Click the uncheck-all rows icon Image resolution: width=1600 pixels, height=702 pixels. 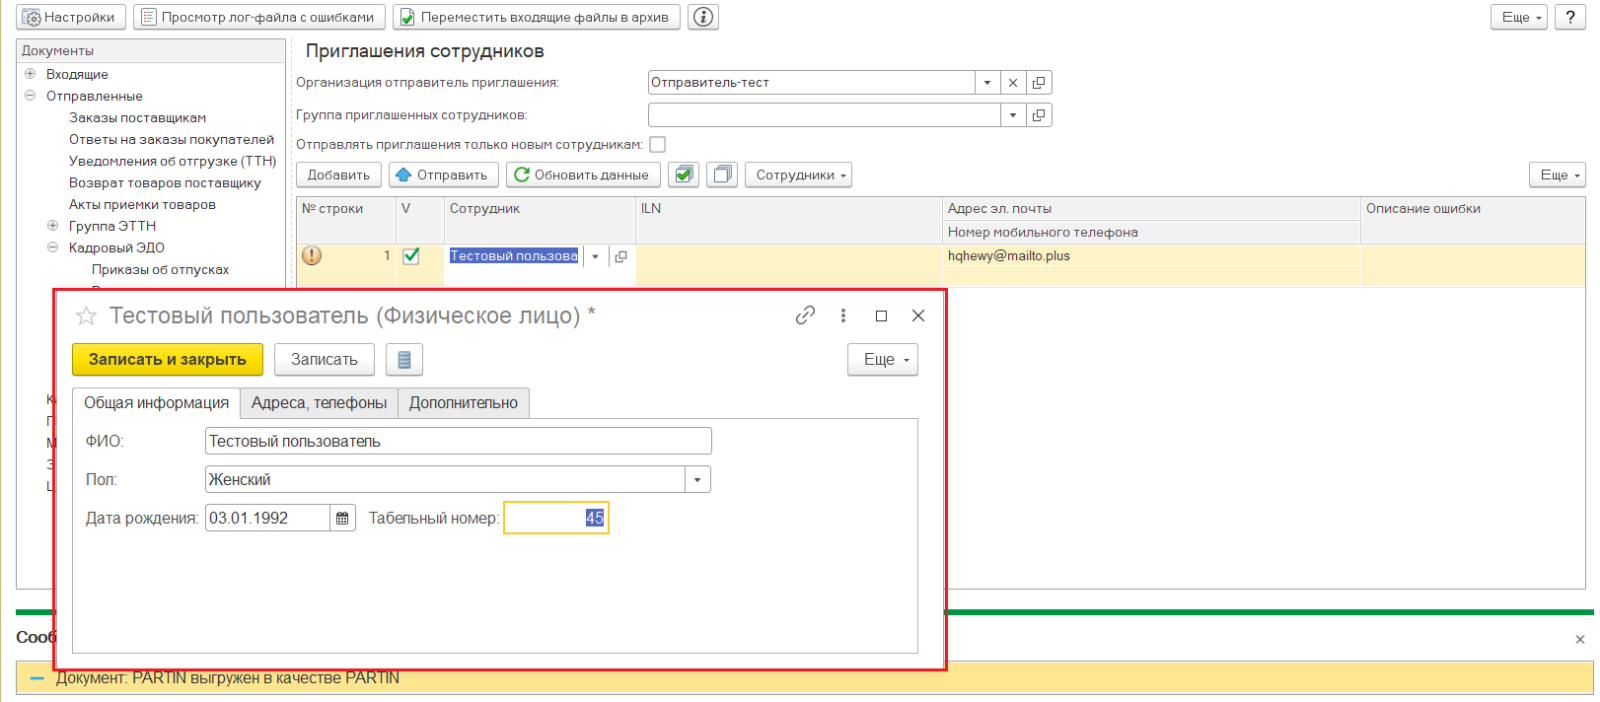(x=722, y=175)
